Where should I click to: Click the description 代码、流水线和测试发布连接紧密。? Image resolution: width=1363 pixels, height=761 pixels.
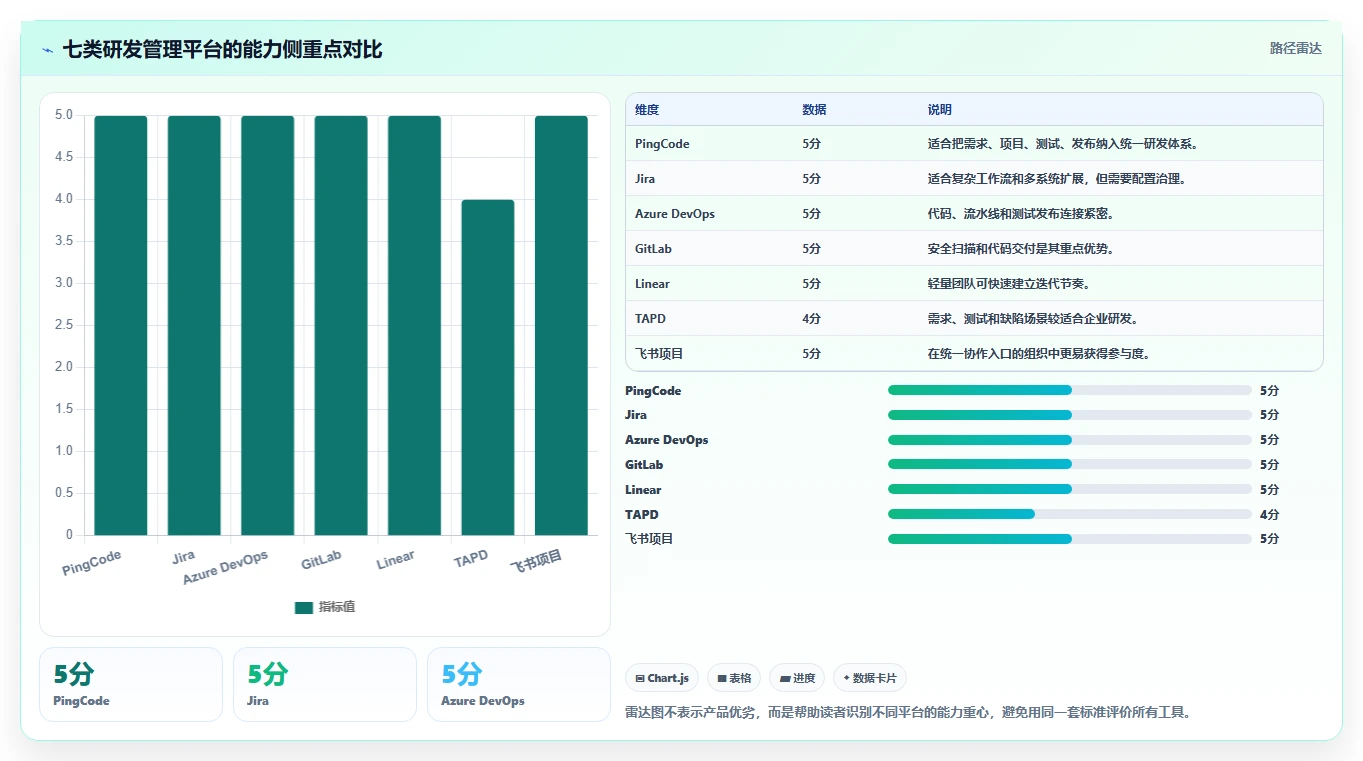[x=1021, y=214]
